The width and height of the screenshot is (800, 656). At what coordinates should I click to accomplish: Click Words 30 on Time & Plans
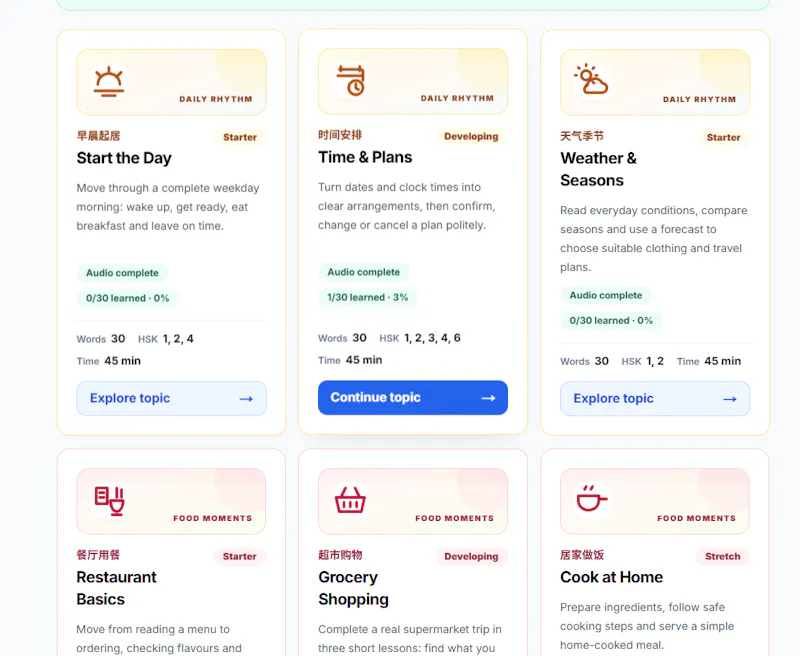342,338
